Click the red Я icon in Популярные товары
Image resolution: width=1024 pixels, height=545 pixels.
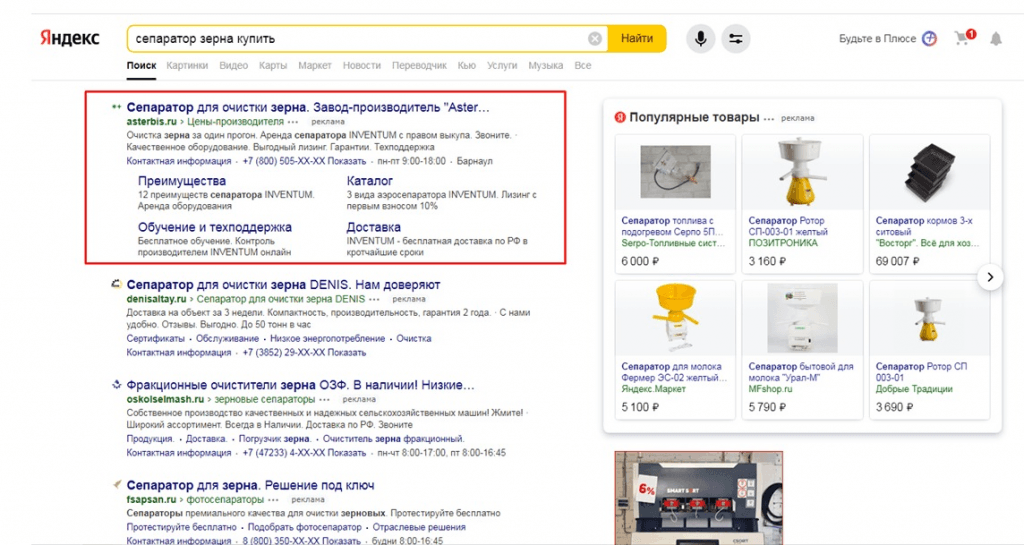pos(620,117)
